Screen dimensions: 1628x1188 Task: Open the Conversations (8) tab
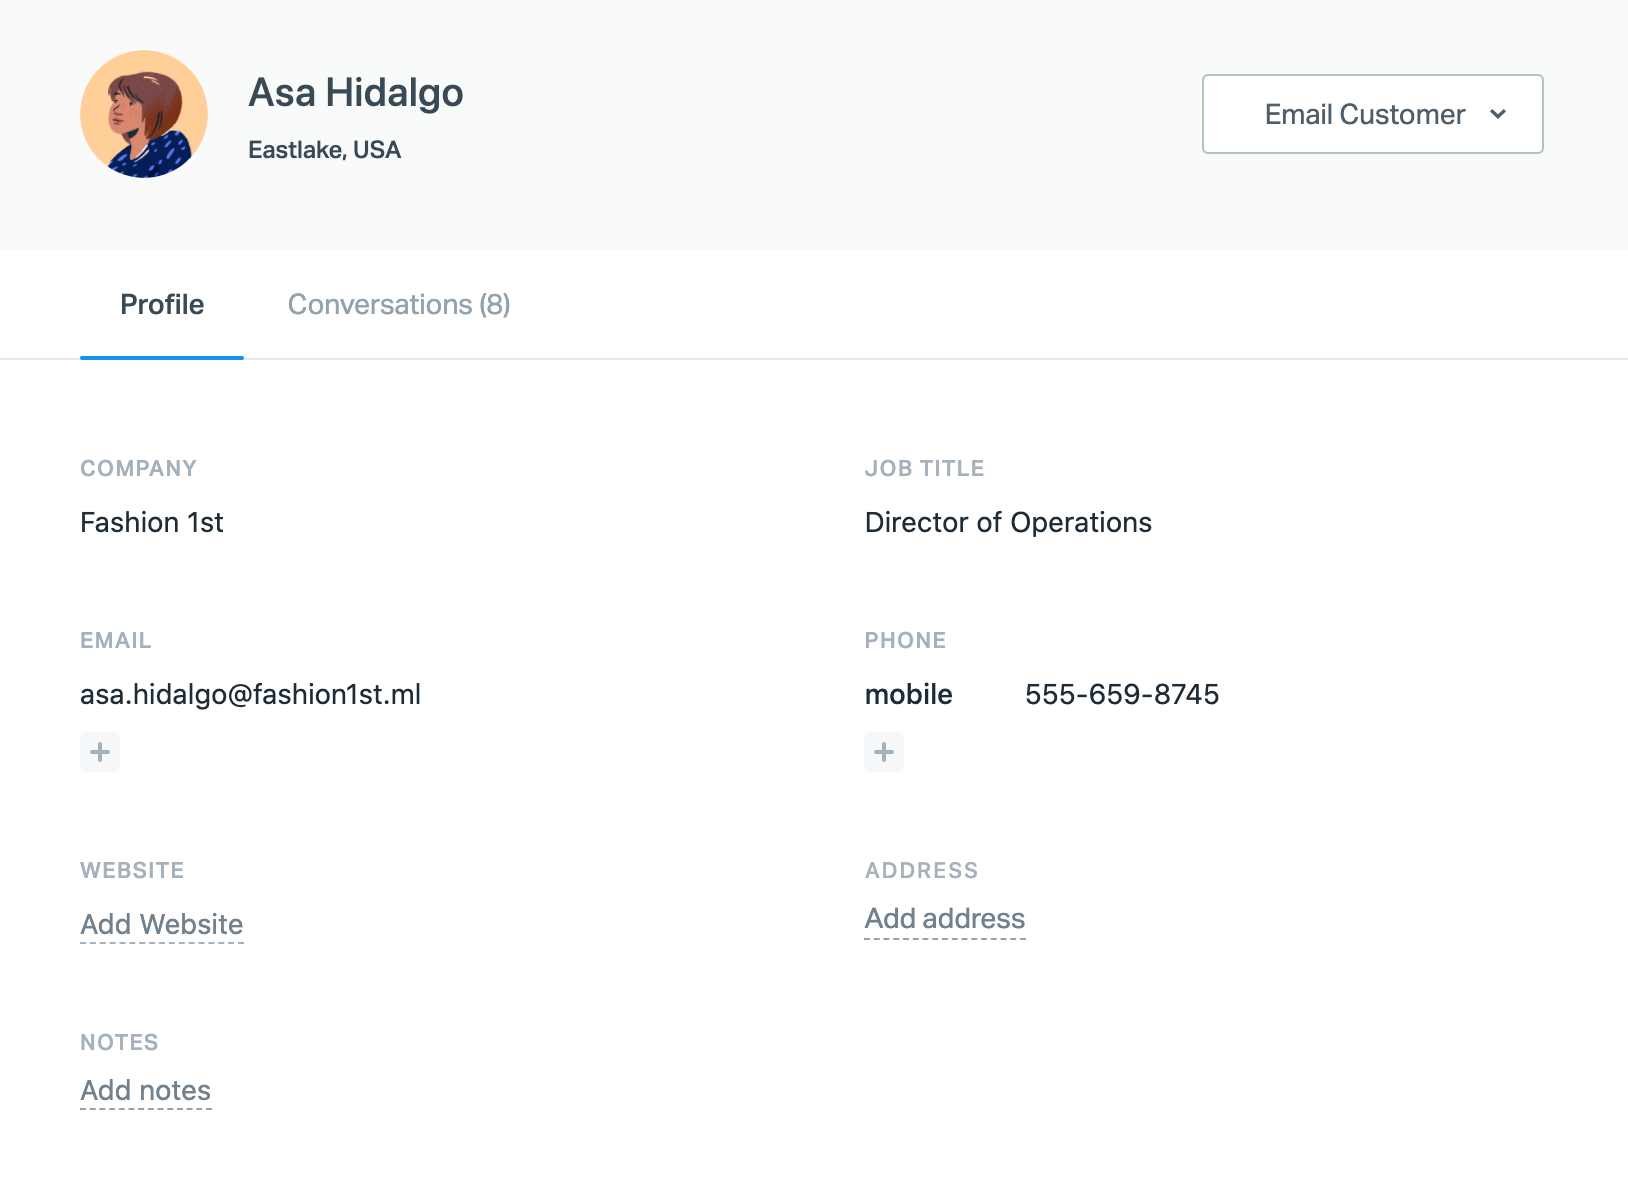399,305
